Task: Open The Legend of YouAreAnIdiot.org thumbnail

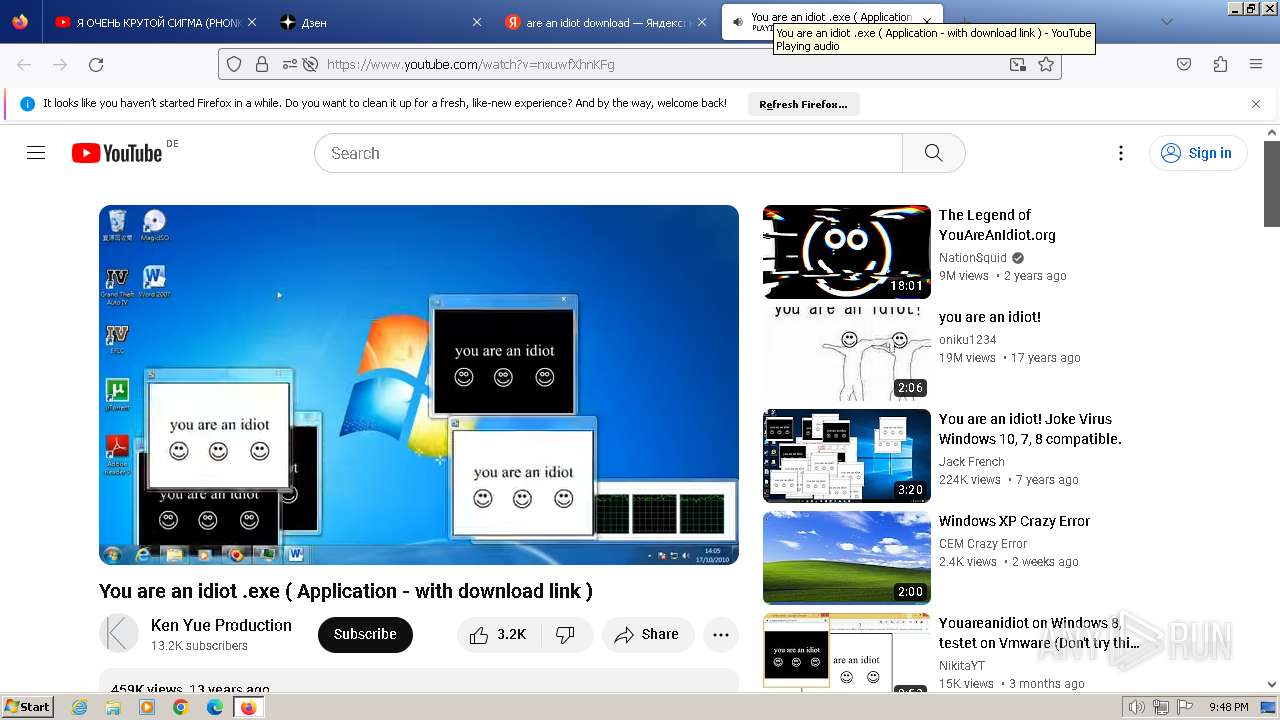Action: pos(847,252)
